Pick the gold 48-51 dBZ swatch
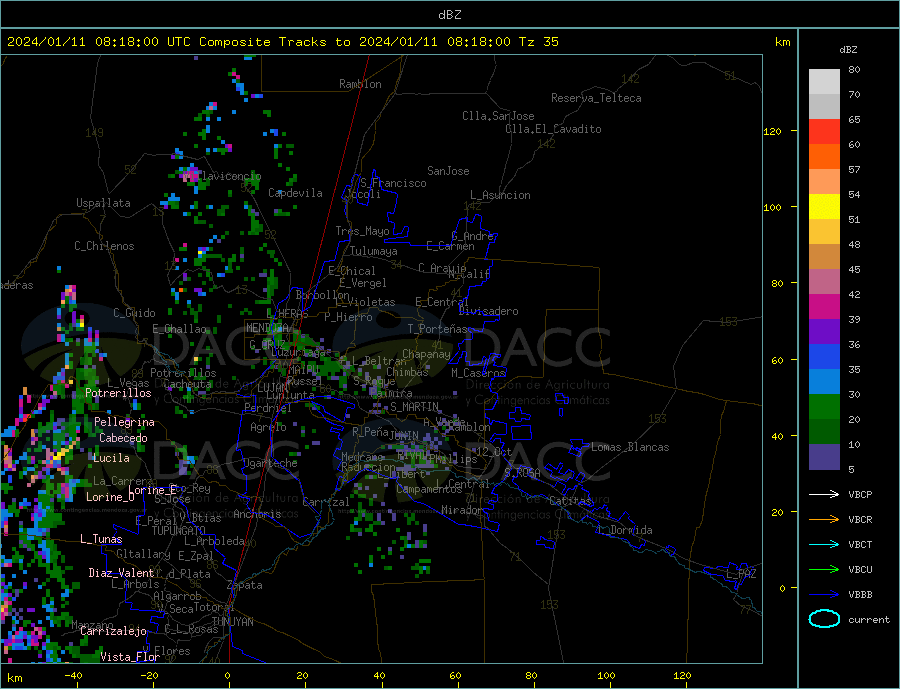The width and height of the screenshot is (900, 689). 824,232
